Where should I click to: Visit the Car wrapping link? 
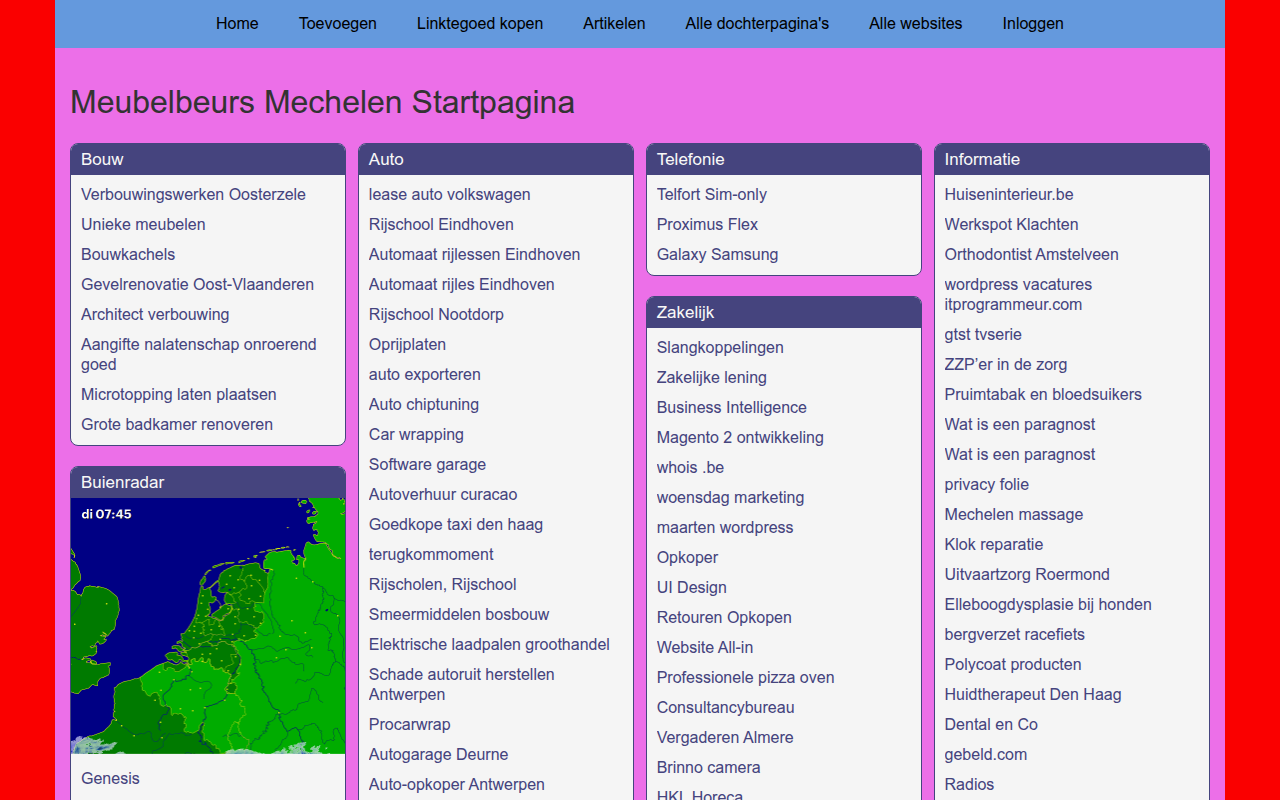[x=416, y=434]
